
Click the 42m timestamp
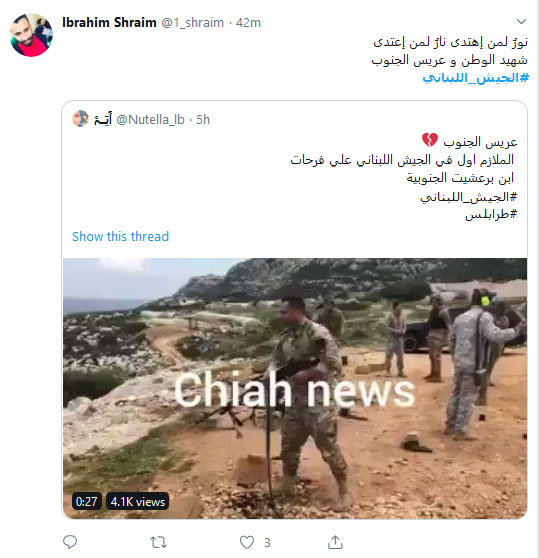coord(248,23)
